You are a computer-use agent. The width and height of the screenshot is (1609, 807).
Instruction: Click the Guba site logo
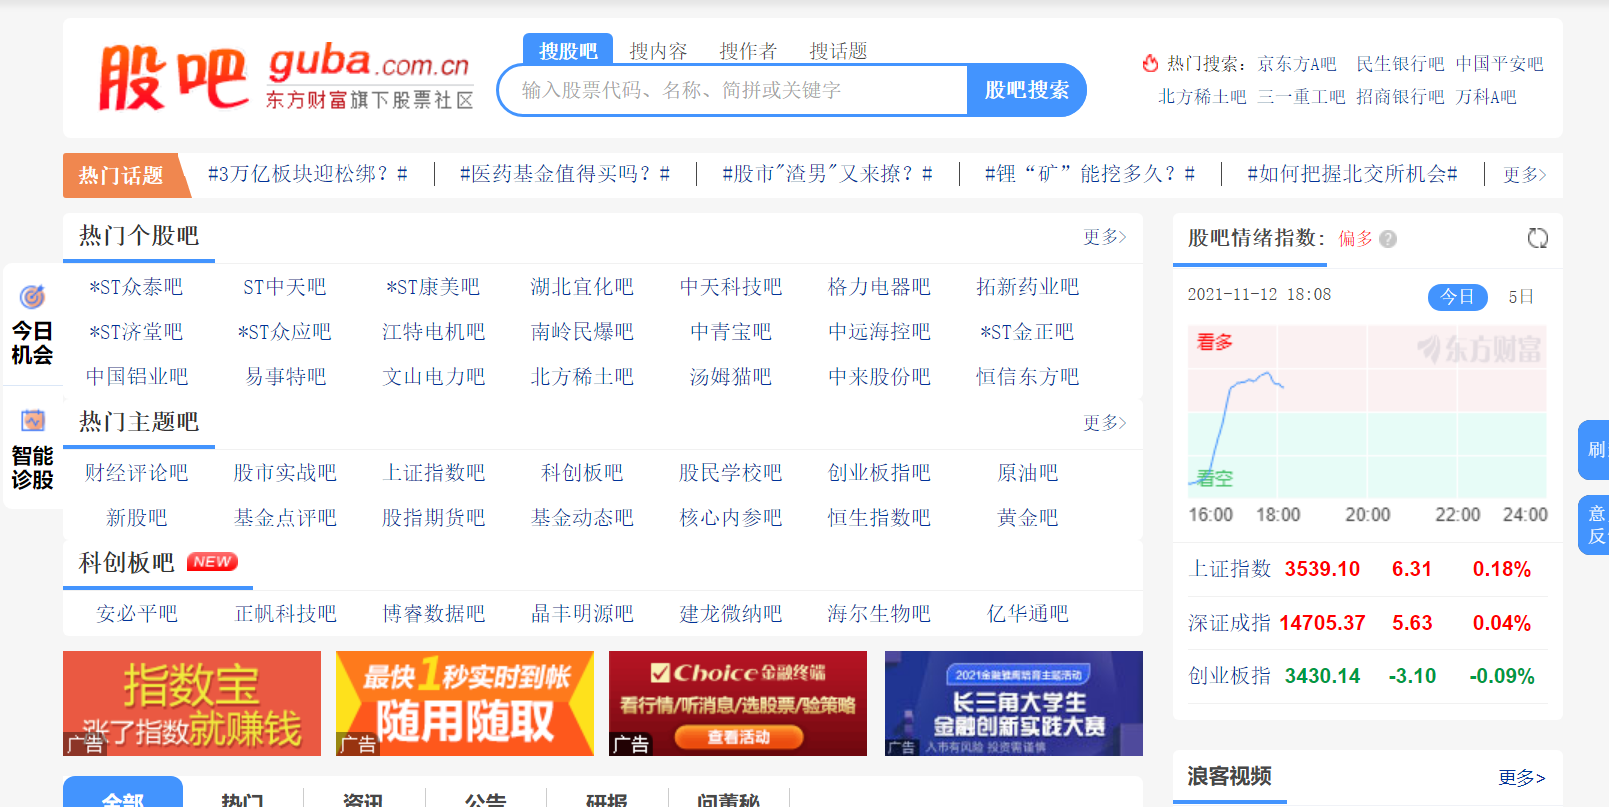pos(285,77)
